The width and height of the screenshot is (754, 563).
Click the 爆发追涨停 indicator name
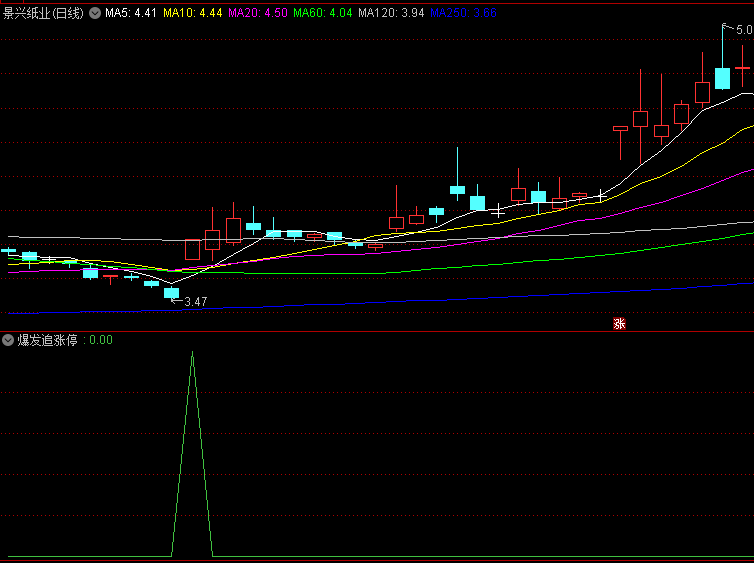pos(48,340)
